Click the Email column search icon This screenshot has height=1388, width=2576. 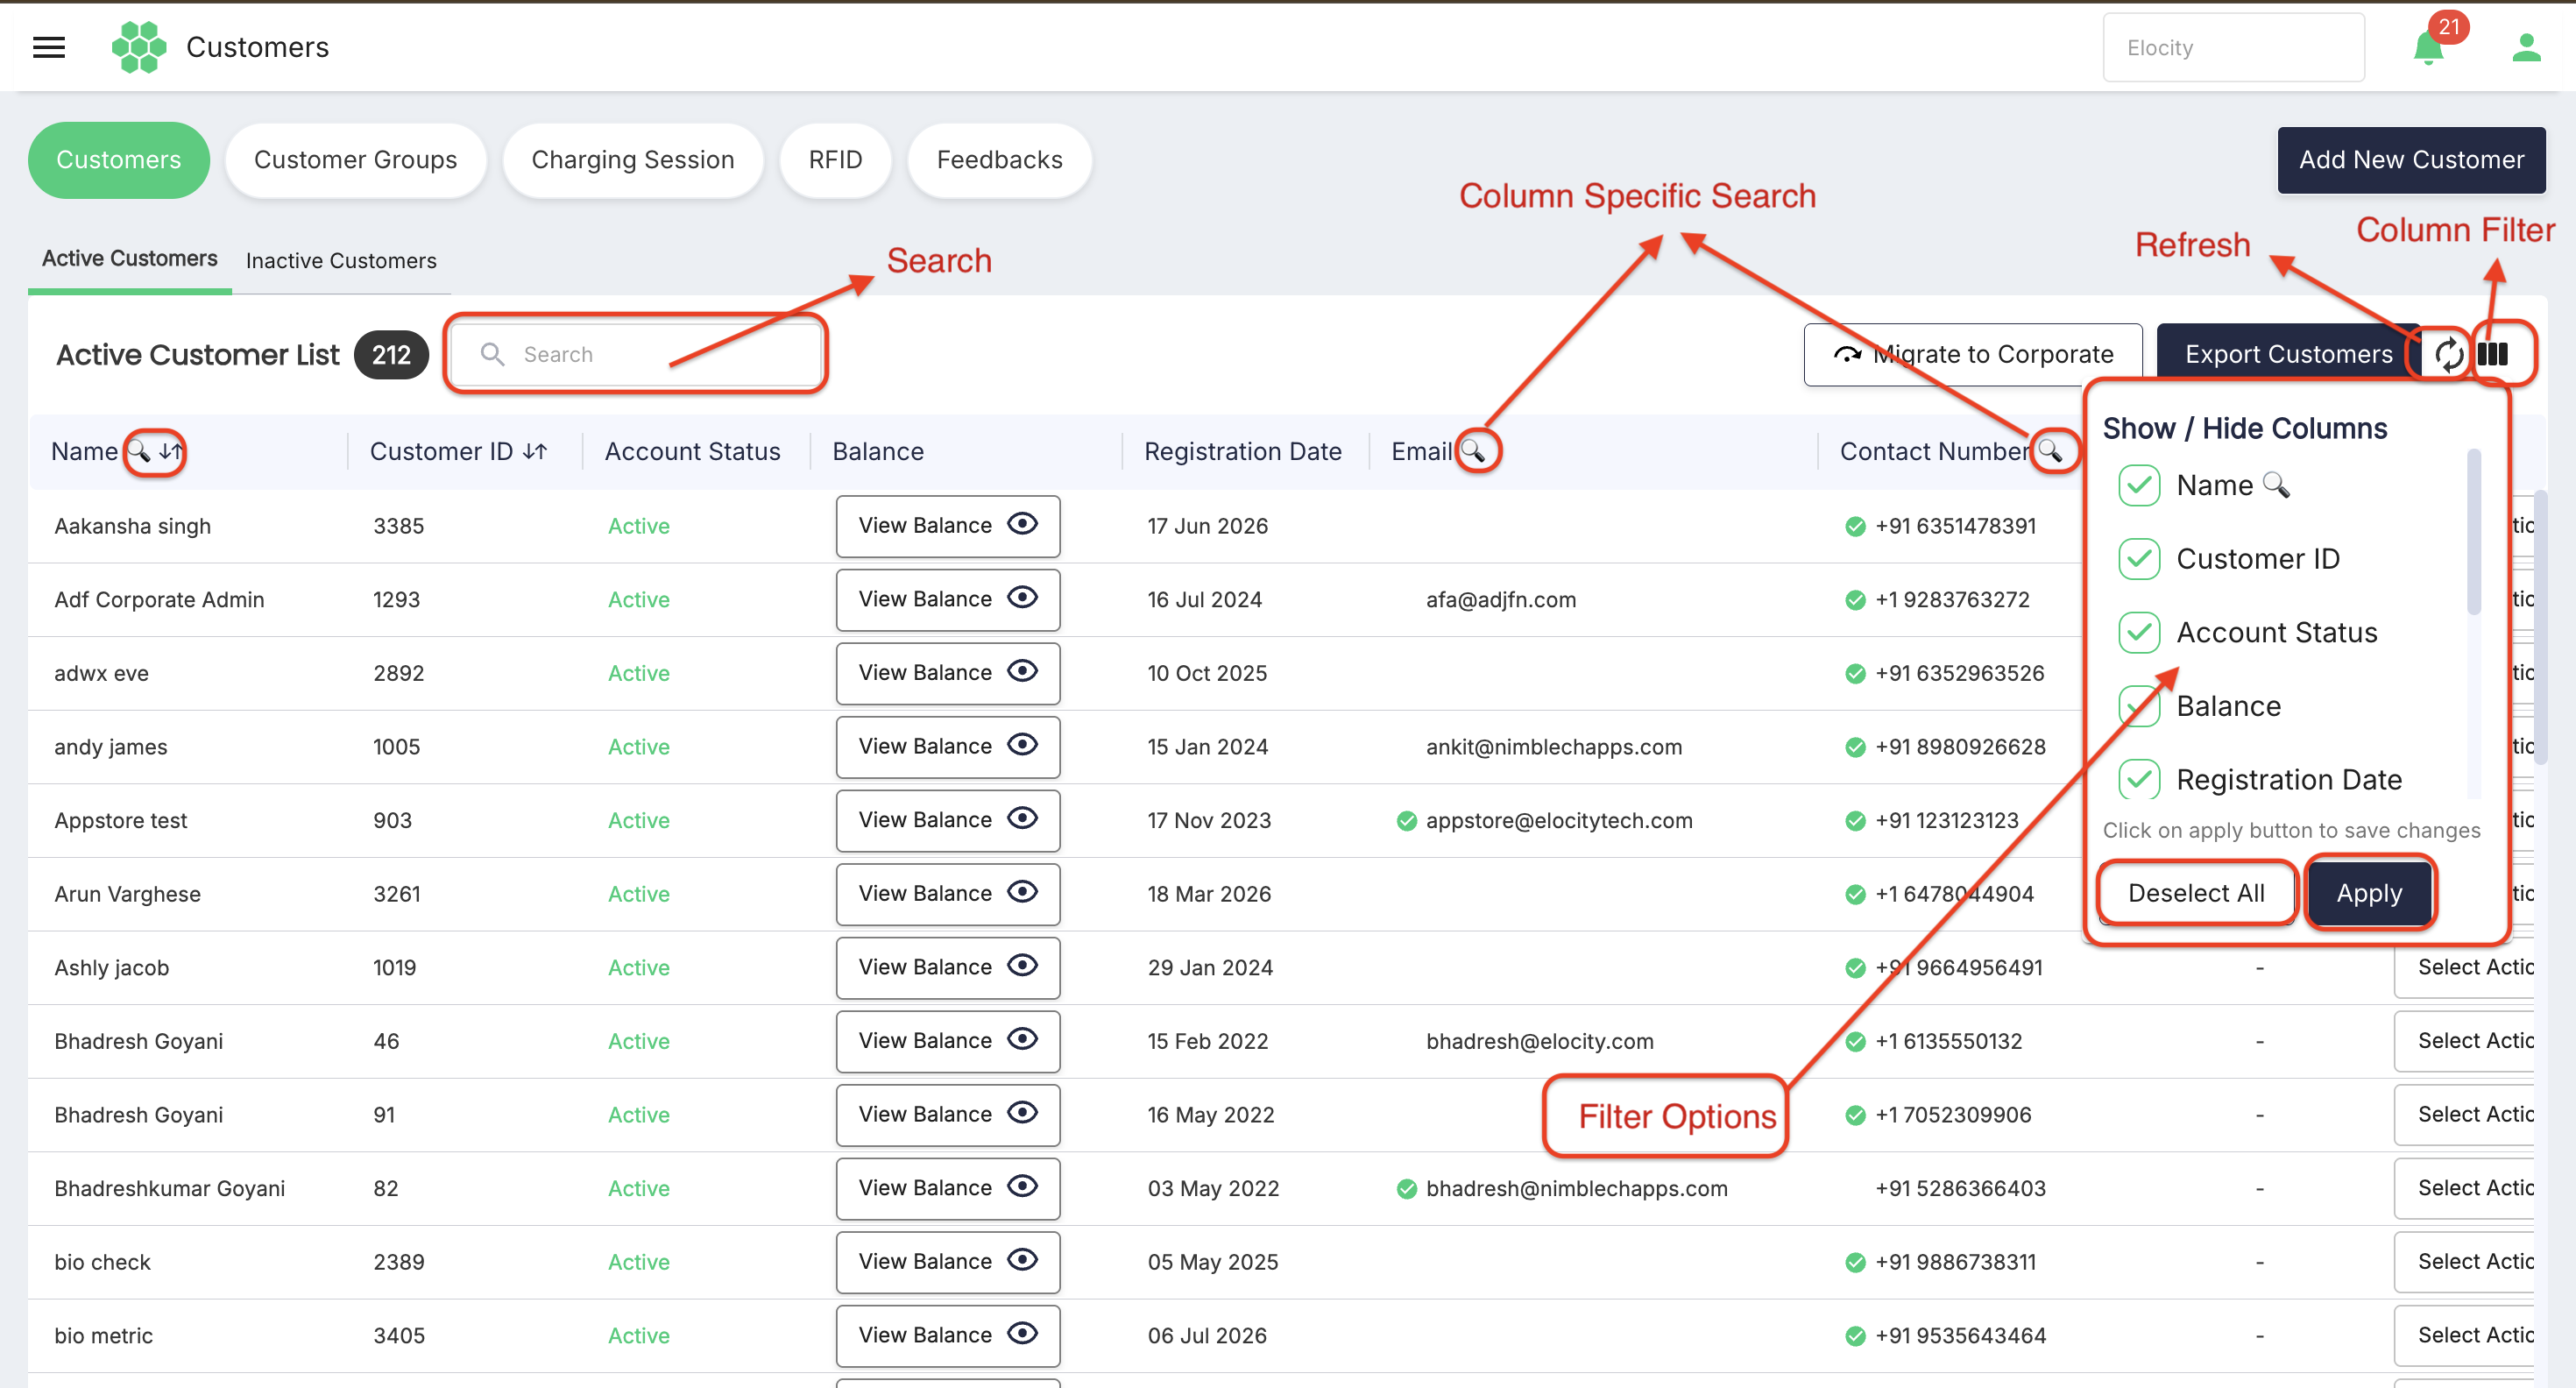(x=1472, y=451)
